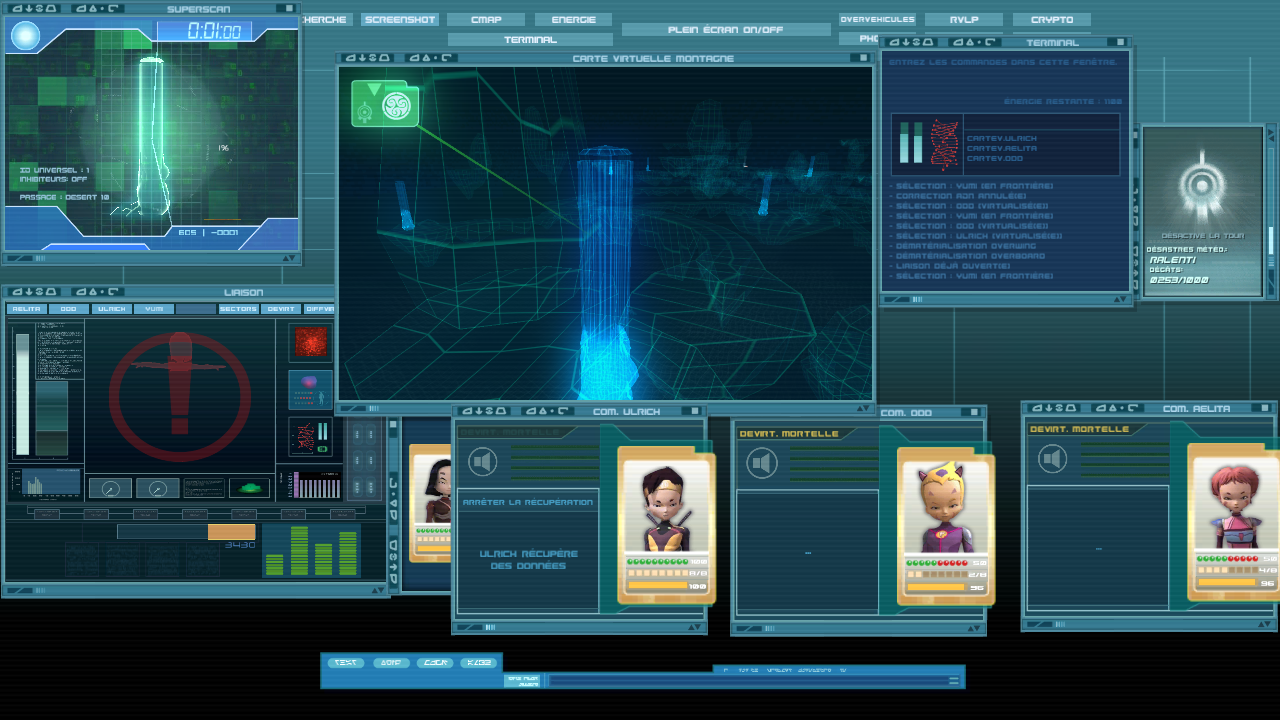Screen dimensions: 1280x720
Task: Click the body scan icon in Liaison
Action: 310,390
